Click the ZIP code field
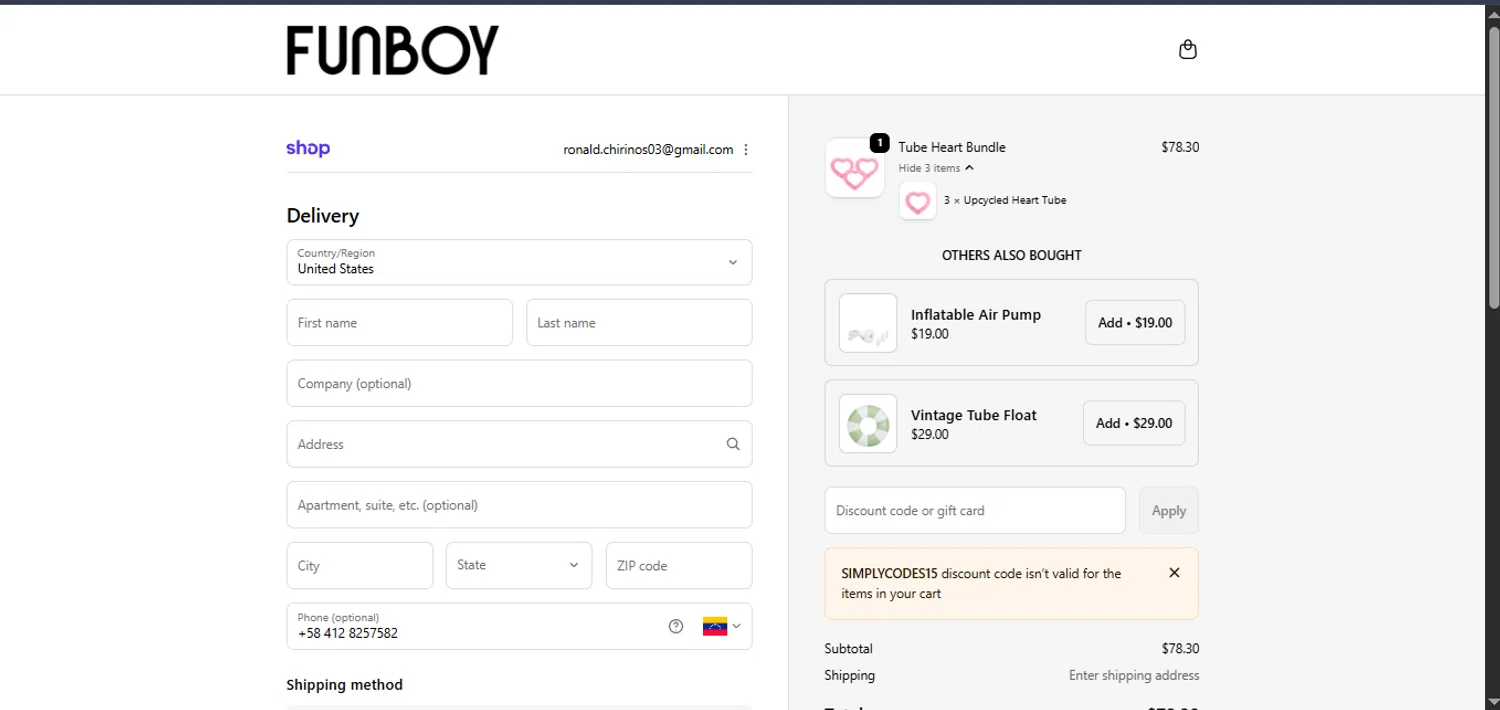This screenshot has height=710, width=1500. tap(679, 565)
